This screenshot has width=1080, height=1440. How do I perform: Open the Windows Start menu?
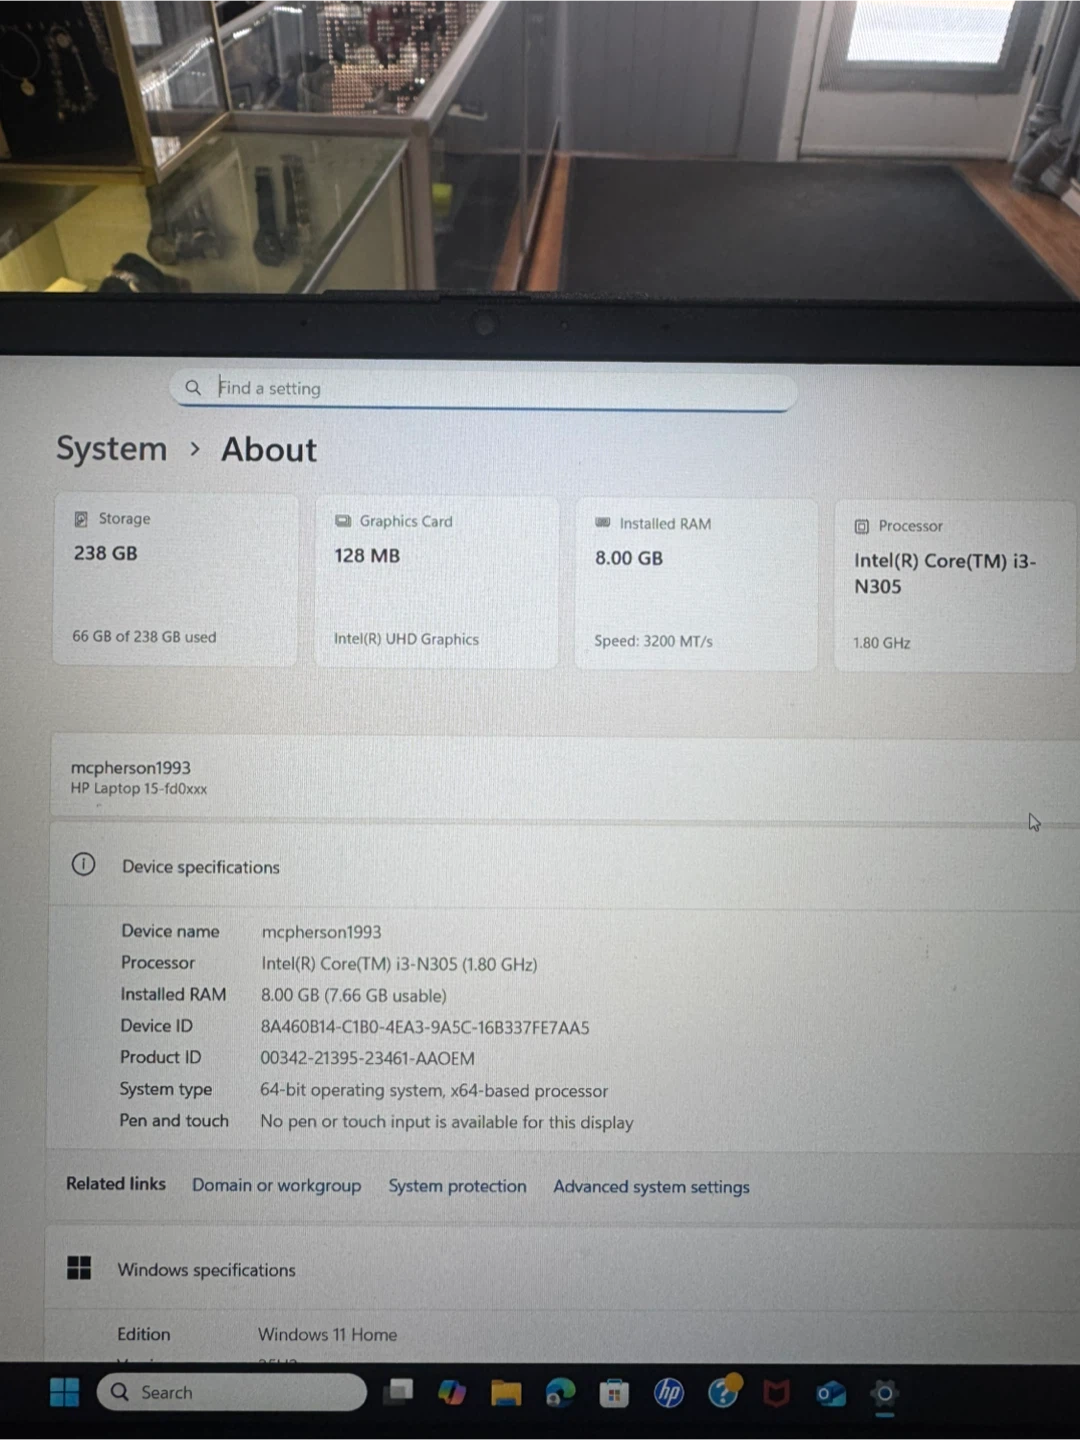65,1392
